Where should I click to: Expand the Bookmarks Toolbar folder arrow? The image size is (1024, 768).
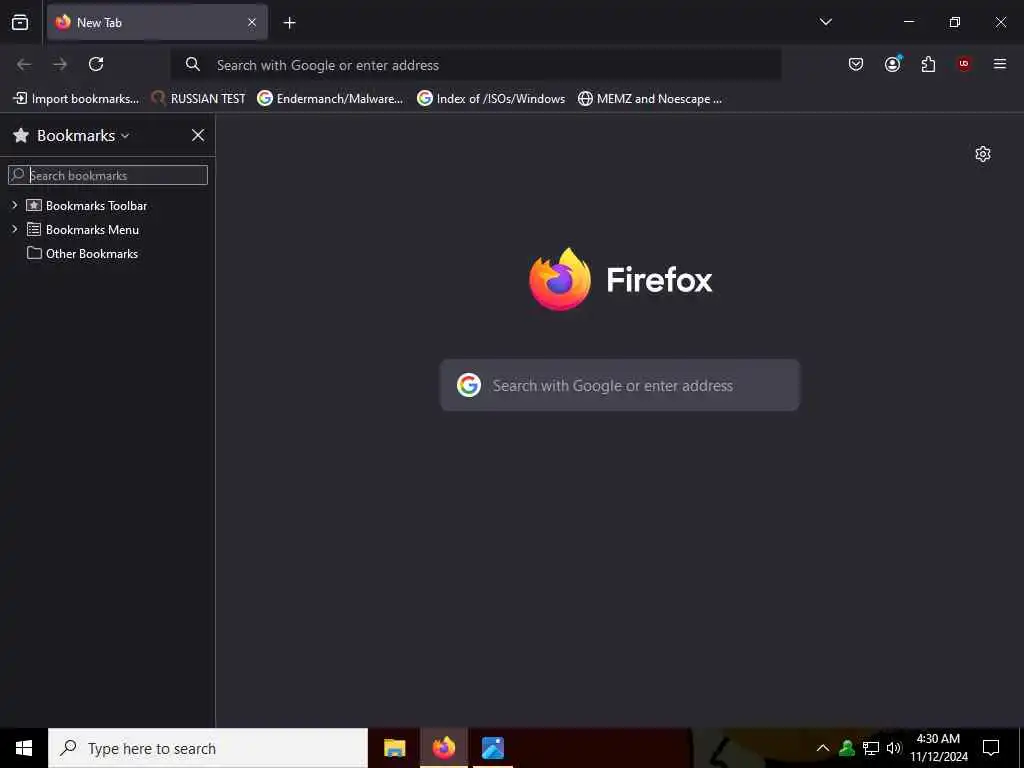pyautogui.click(x=14, y=205)
